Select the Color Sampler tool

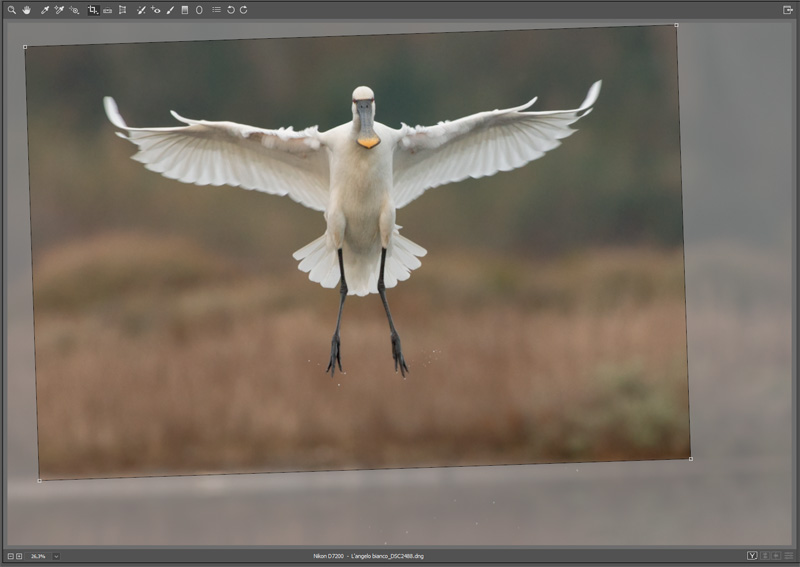pyautogui.click(x=59, y=10)
